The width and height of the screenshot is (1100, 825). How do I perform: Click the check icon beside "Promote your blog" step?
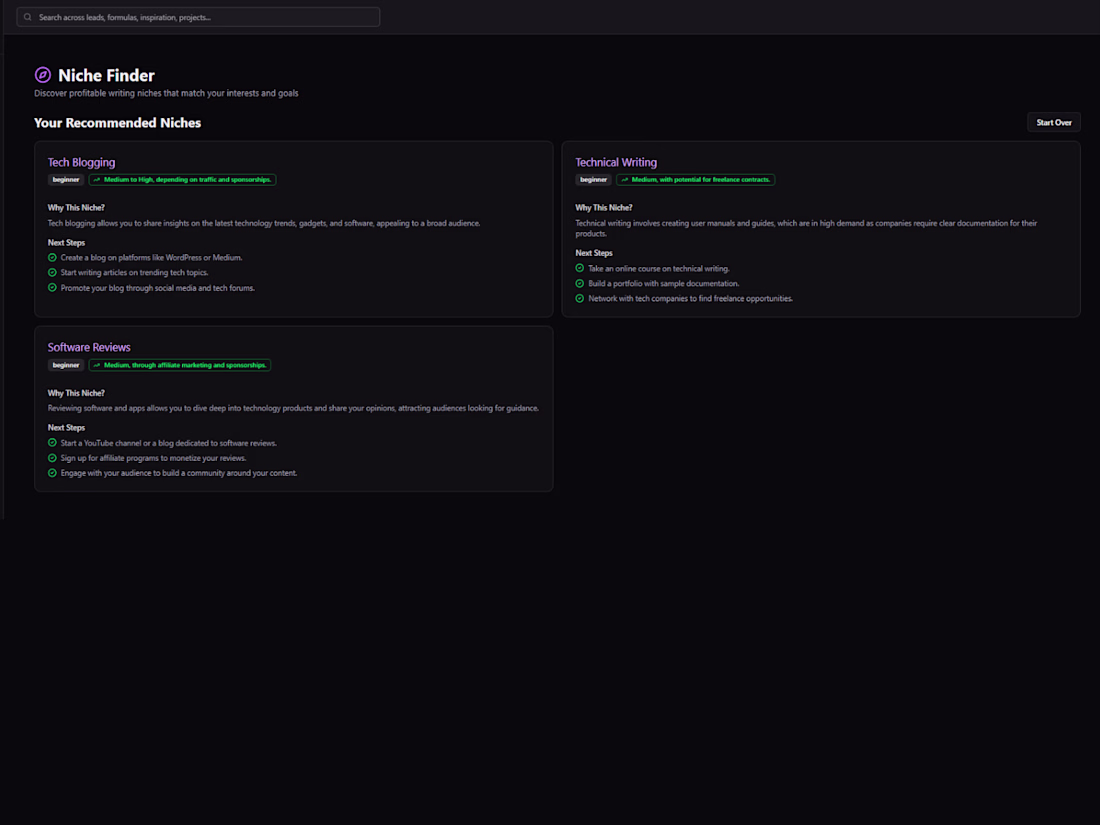[52, 288]
